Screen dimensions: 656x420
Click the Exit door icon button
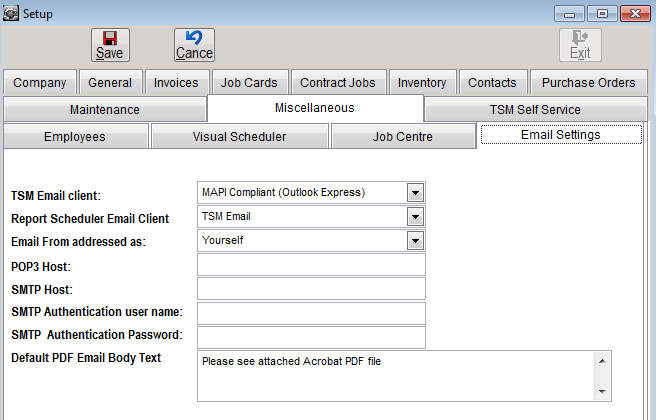pyautogui.click(x=580, y=45)
